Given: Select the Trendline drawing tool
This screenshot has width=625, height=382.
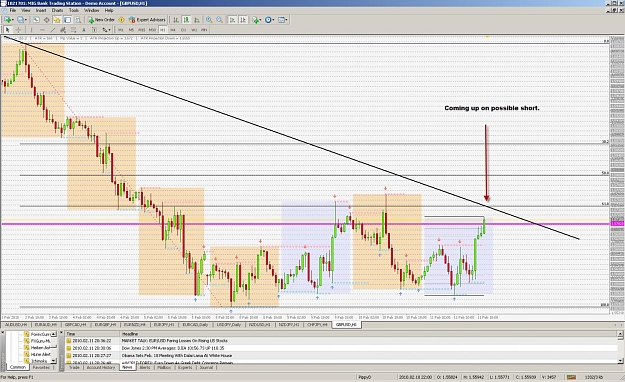Looking at the screenshot, I should coord(53,30).
